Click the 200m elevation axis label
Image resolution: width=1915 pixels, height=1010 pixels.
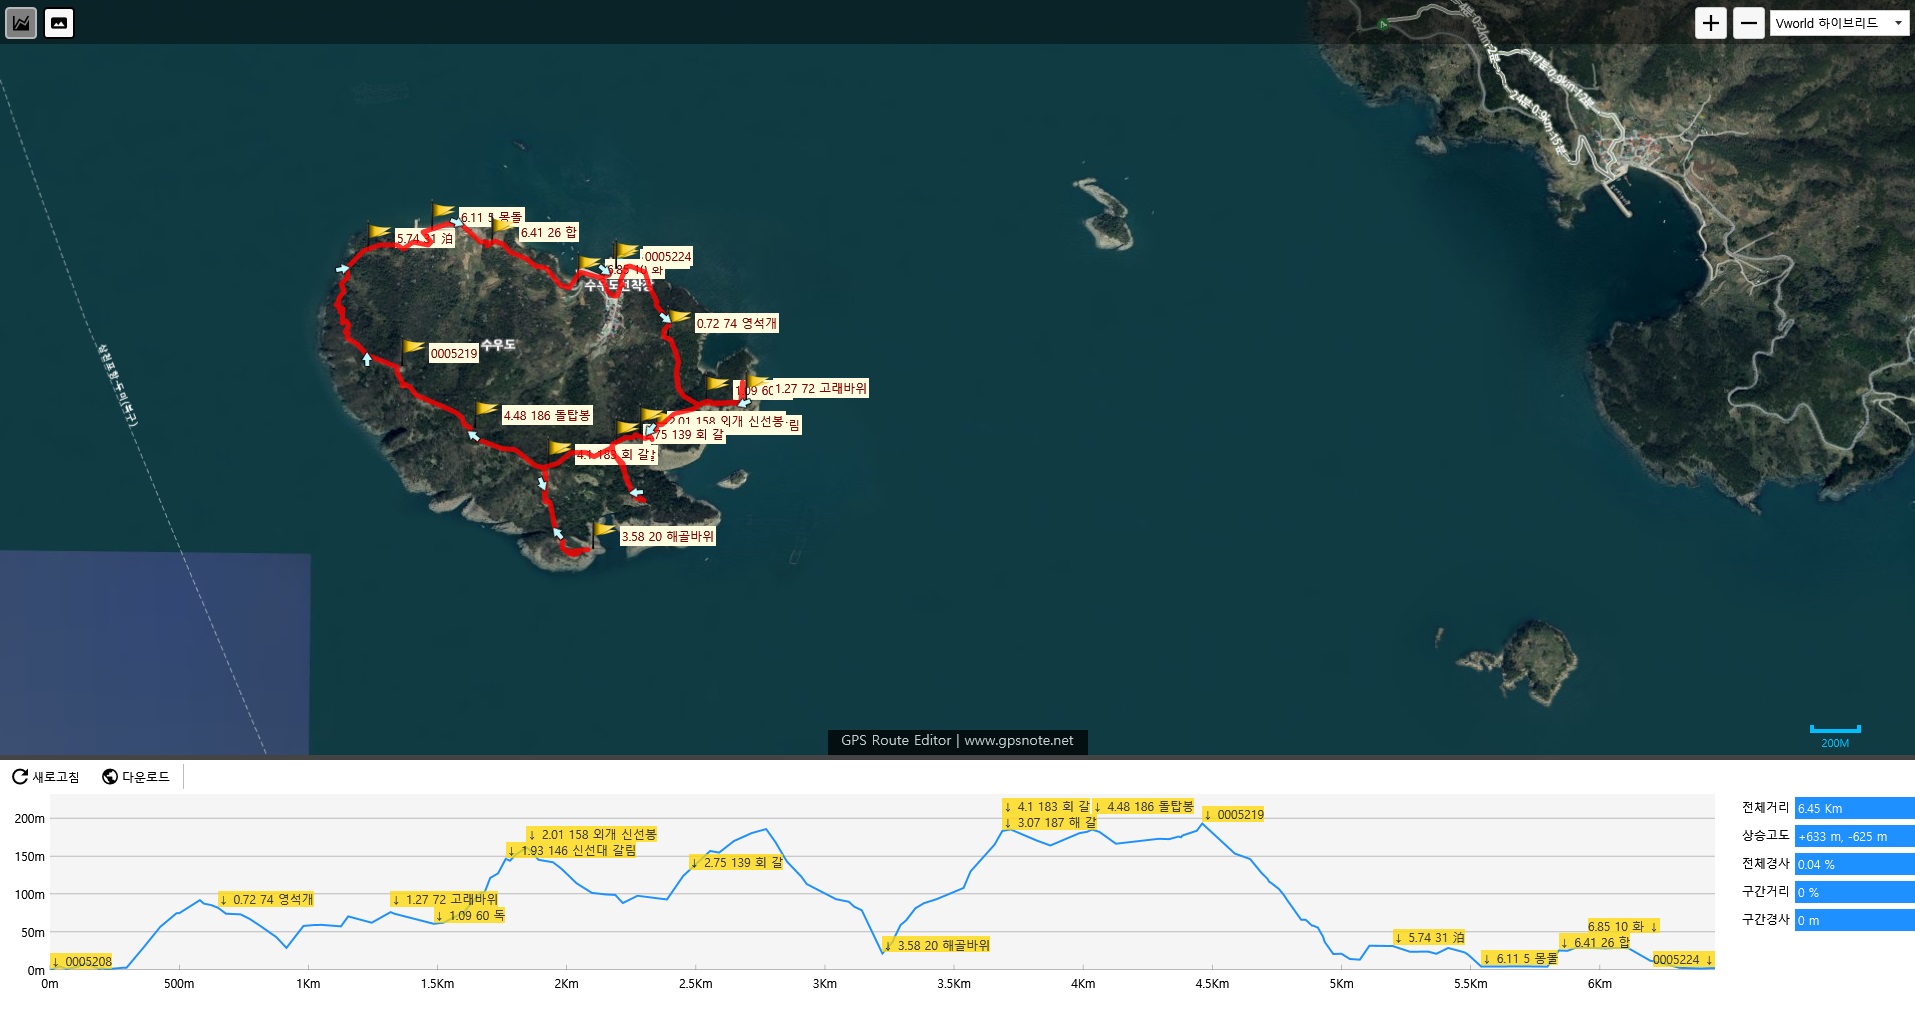point(30,818)
